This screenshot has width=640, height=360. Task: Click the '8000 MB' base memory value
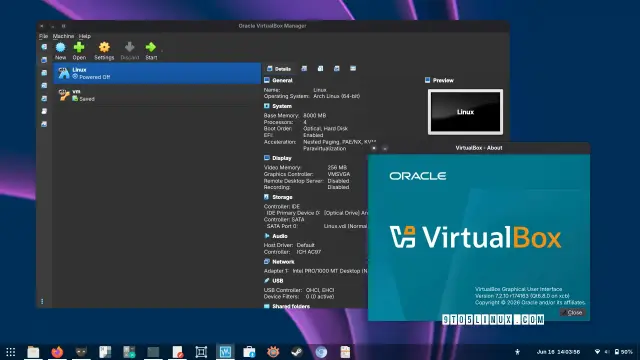[x=314, y=116]
